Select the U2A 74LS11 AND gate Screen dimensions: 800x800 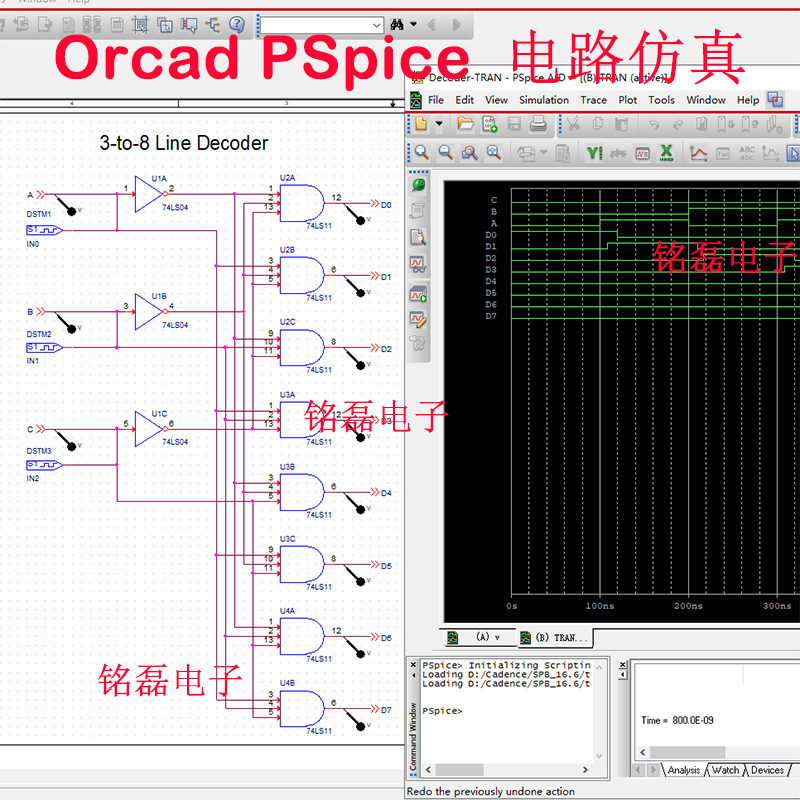302,203
